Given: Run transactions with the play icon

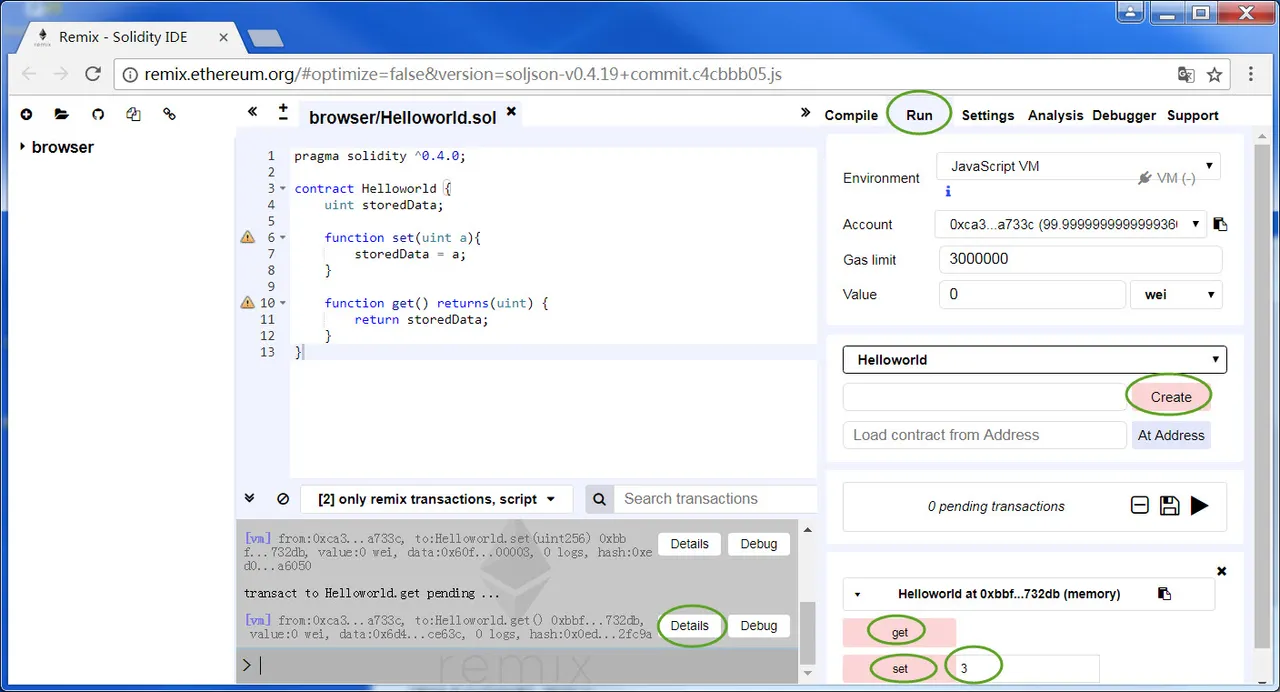Looking at the screenshot, I should [x=1199, y=506].
